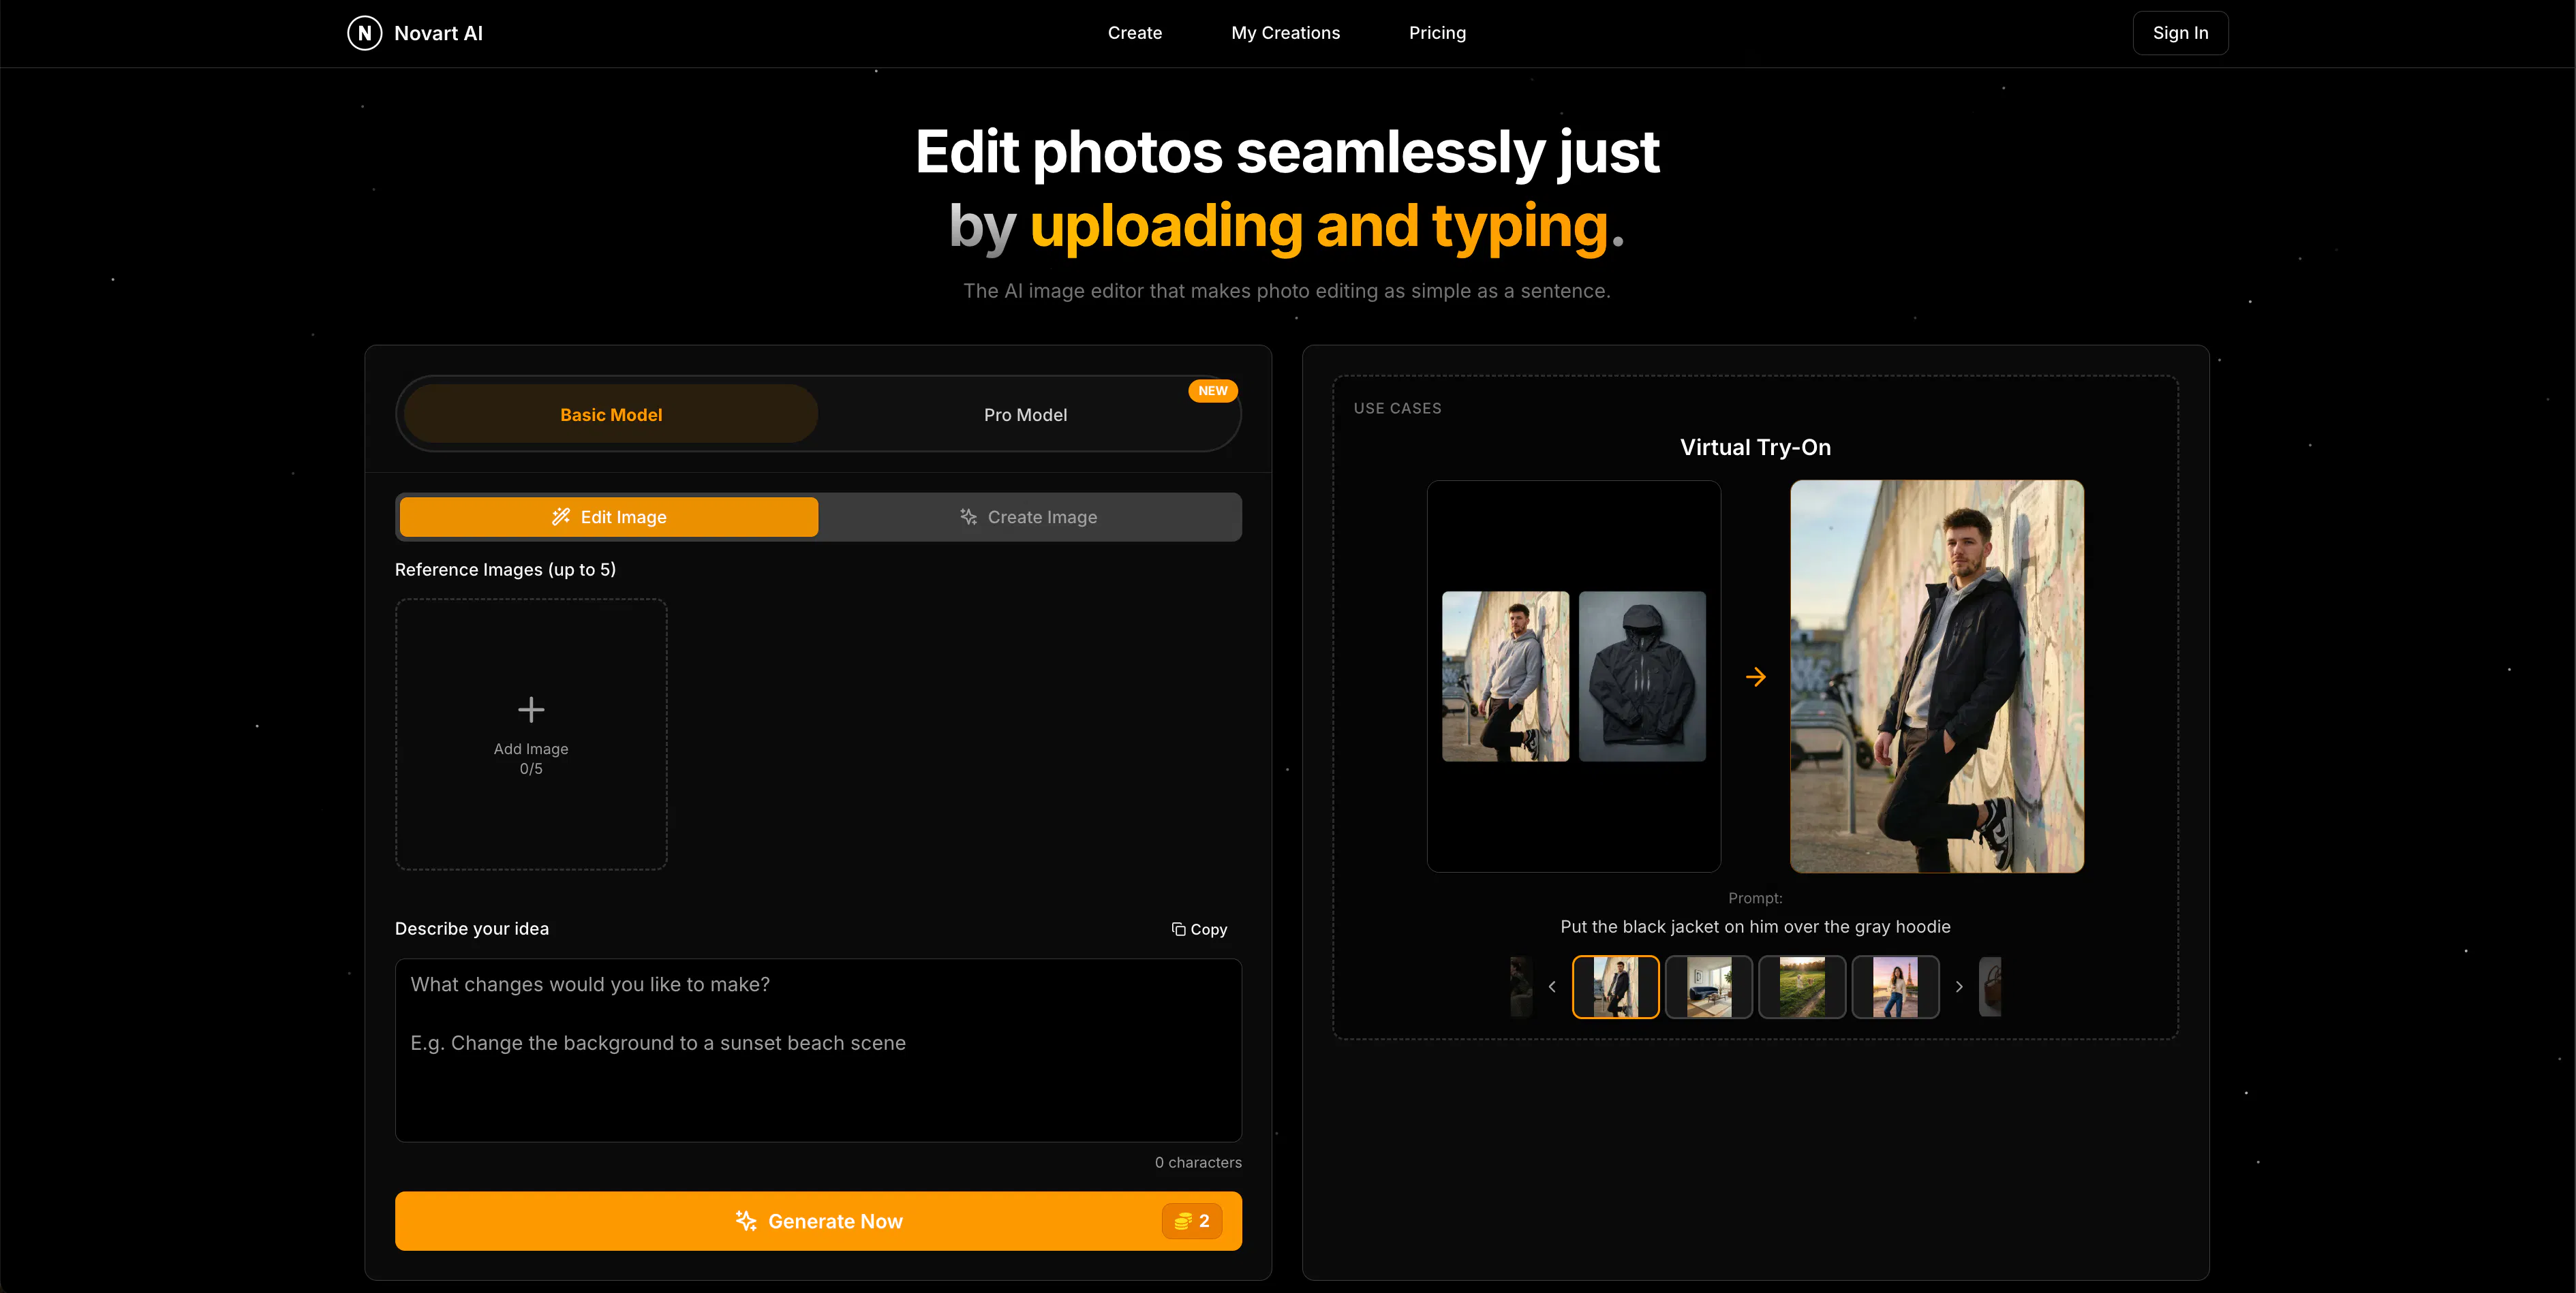
Task: Open the Create nav menu item
Action: (1134, 33)
